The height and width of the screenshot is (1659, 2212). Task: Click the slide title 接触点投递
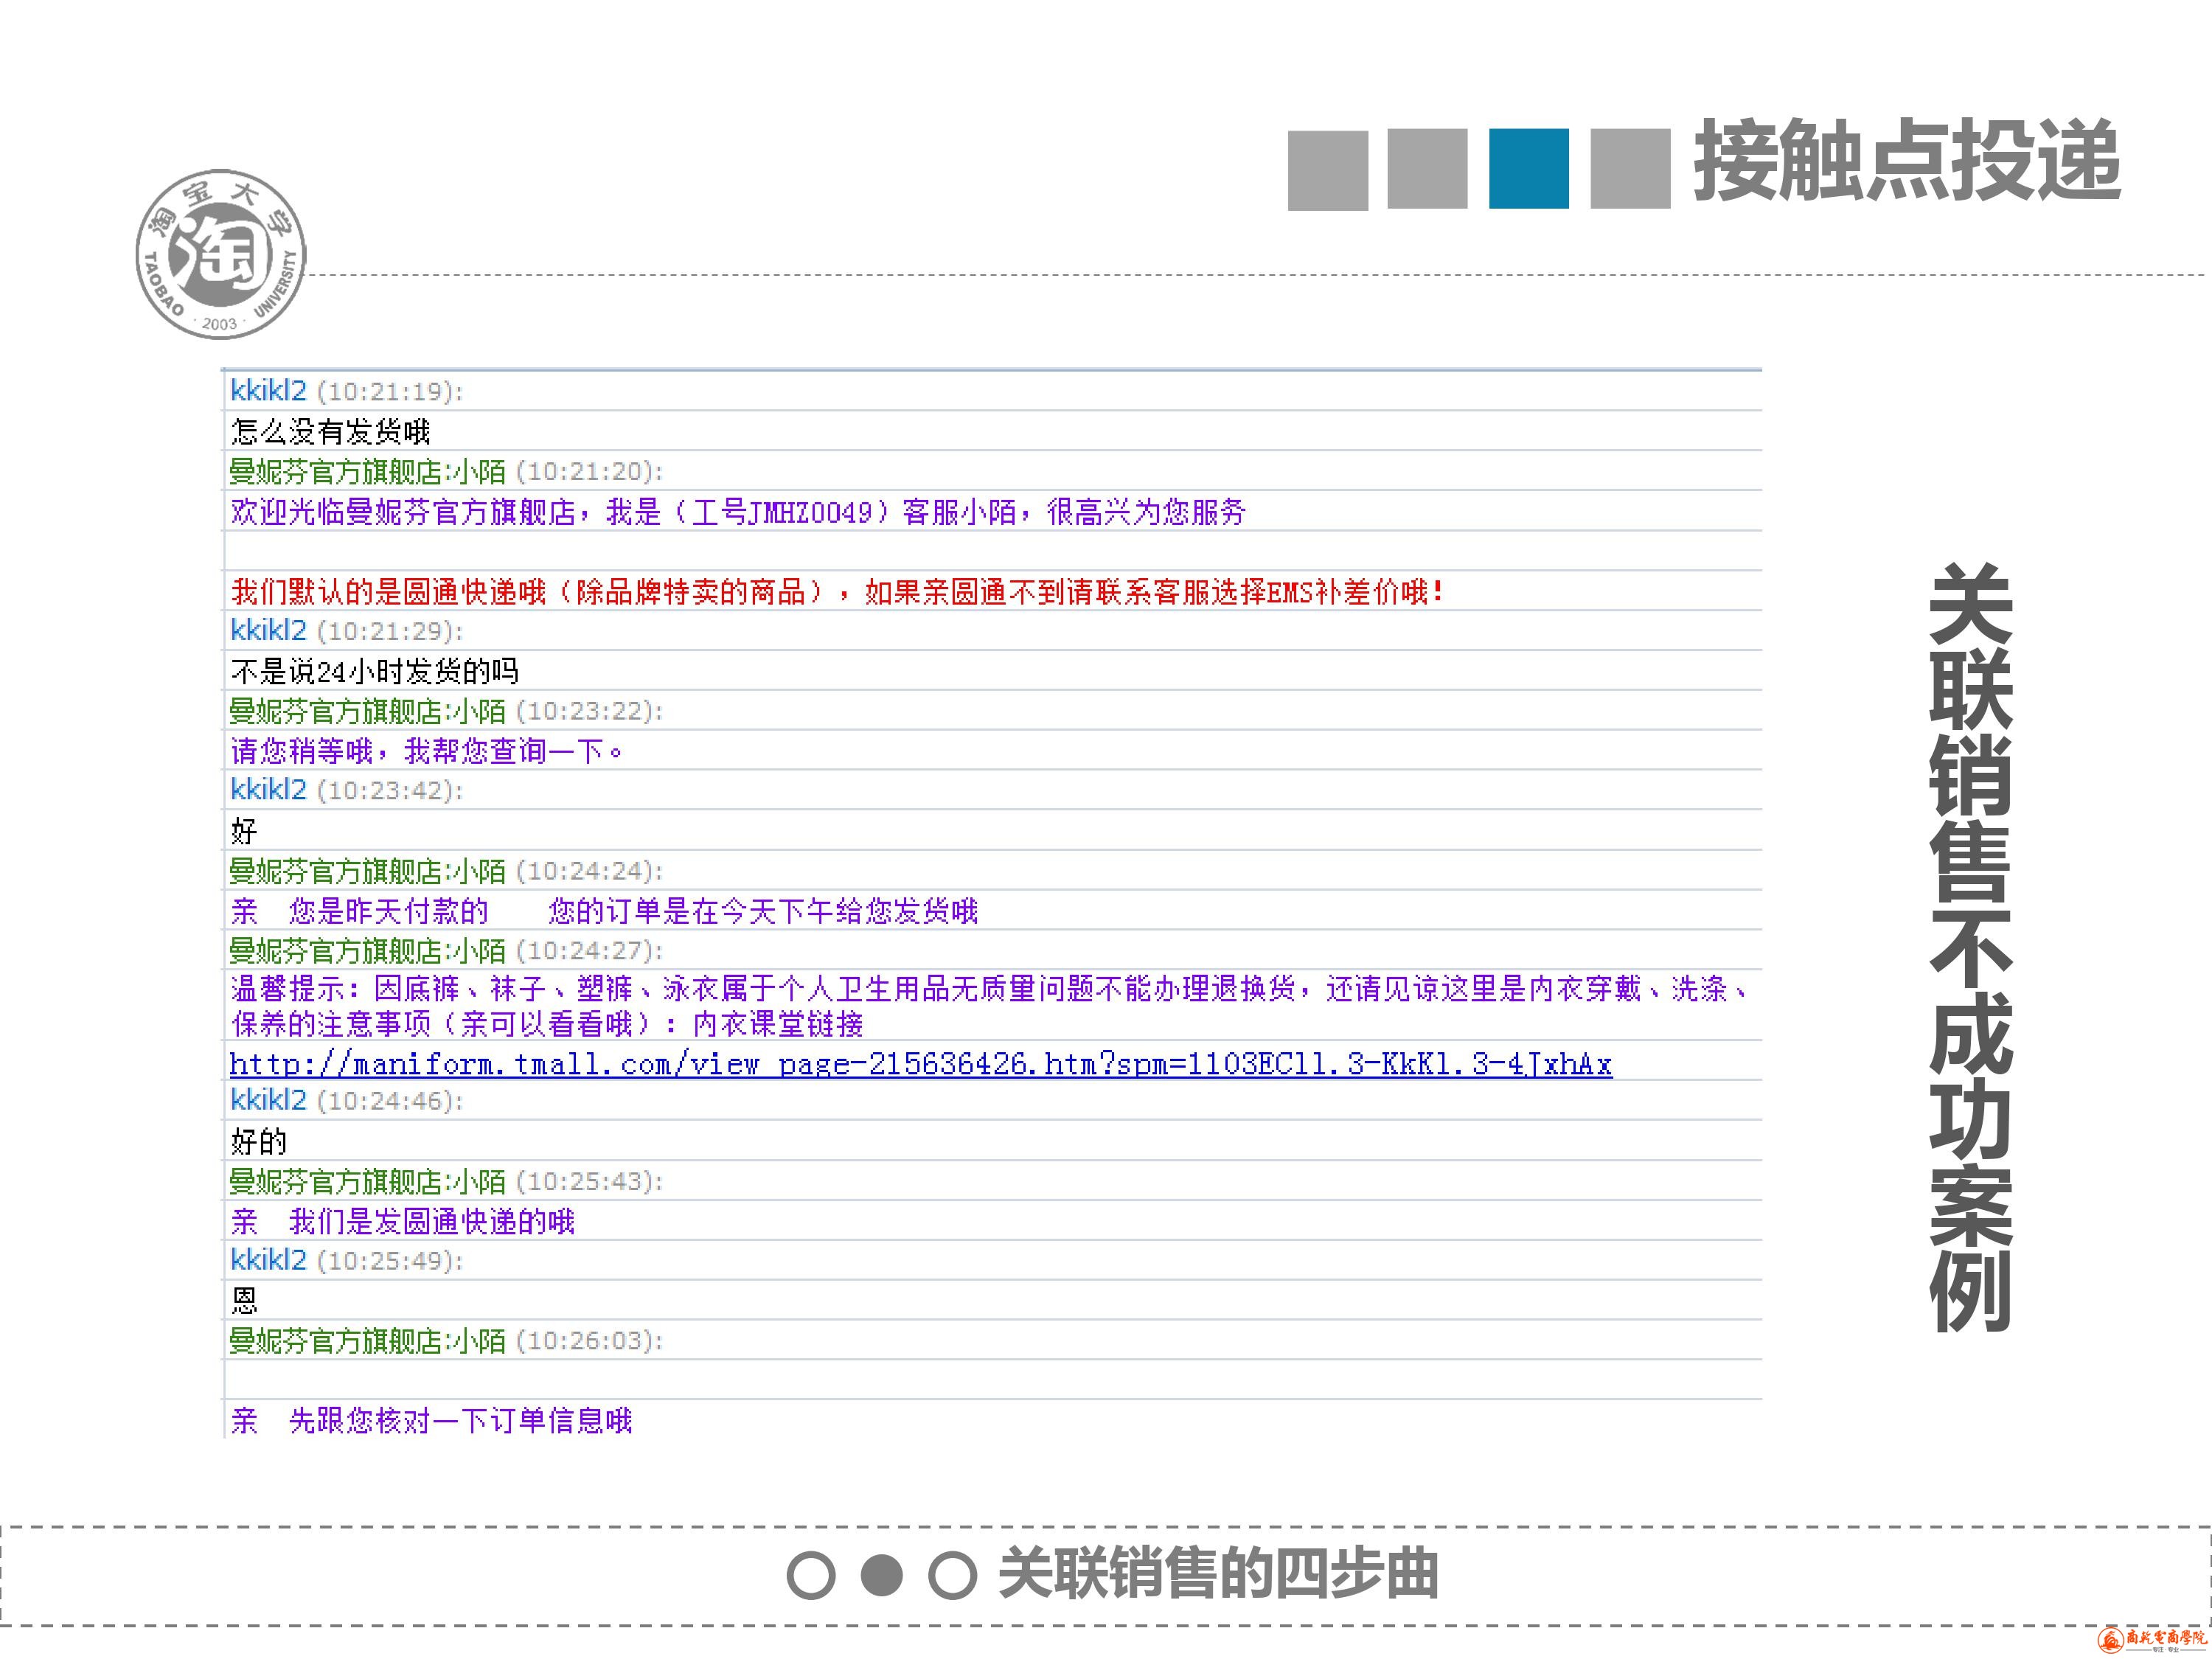pyautogui.click(x=1907, y=161)
